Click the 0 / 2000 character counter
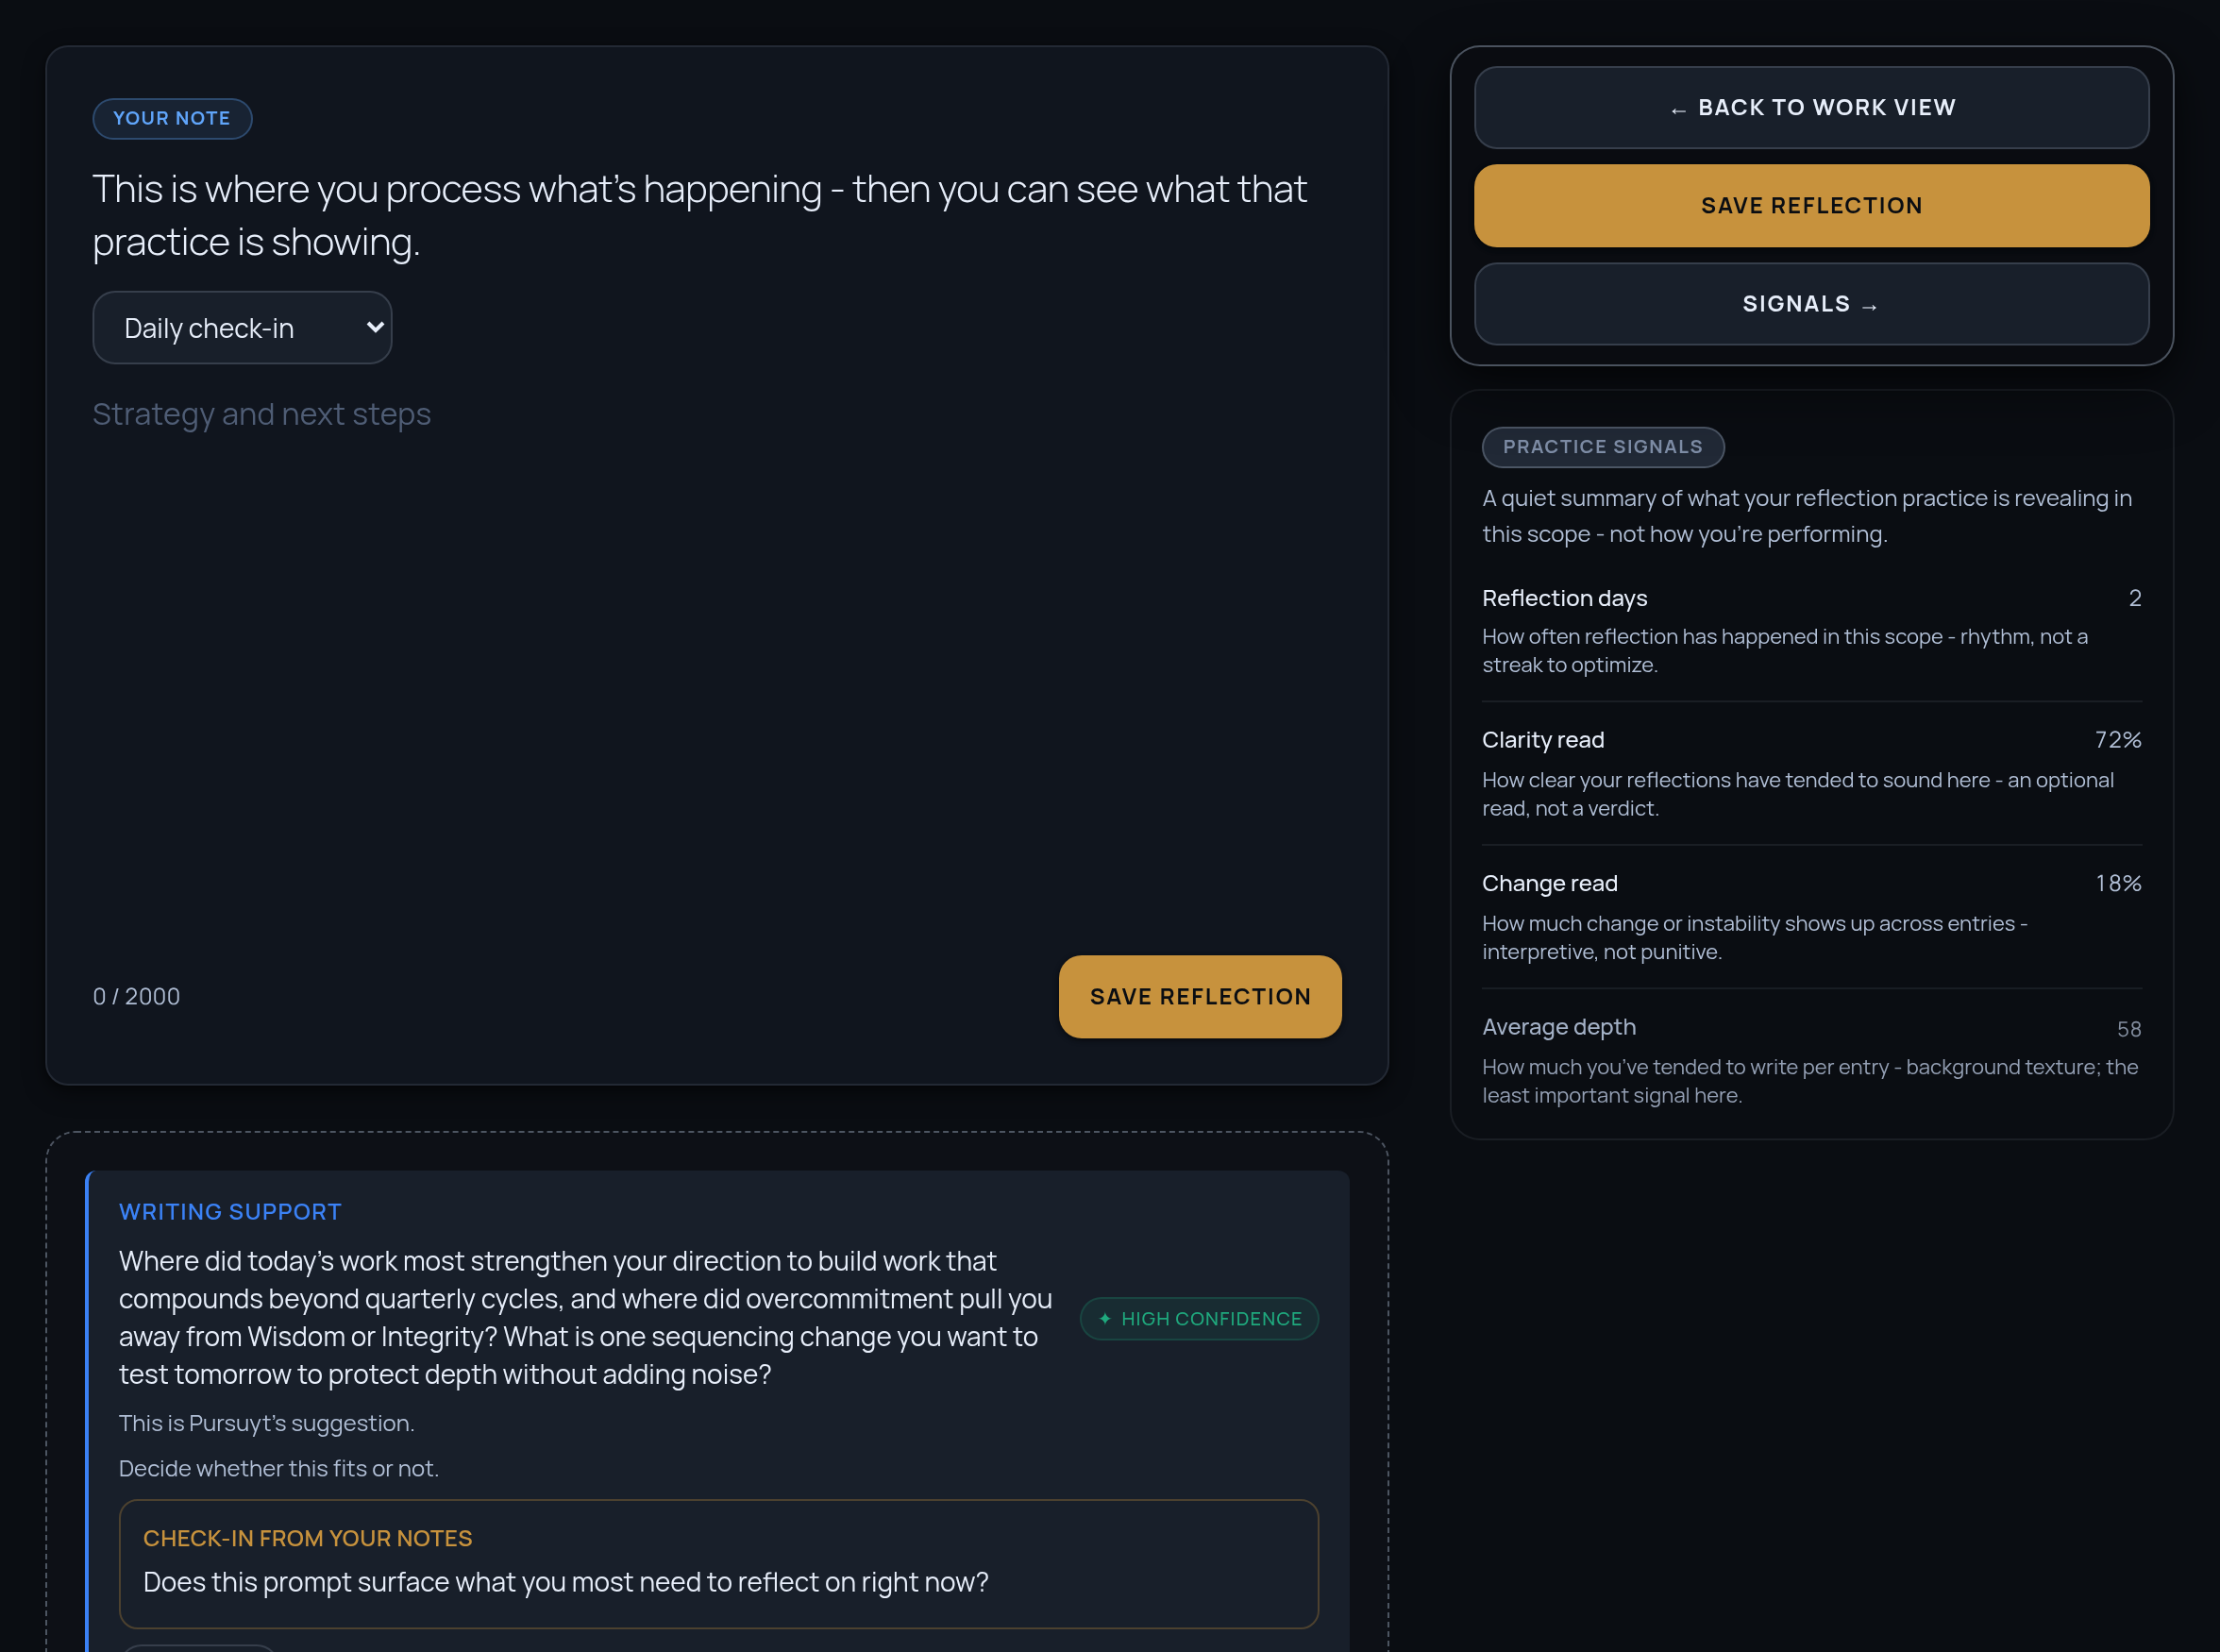This screenshot has width=2220, height=1652. [136, 996]
